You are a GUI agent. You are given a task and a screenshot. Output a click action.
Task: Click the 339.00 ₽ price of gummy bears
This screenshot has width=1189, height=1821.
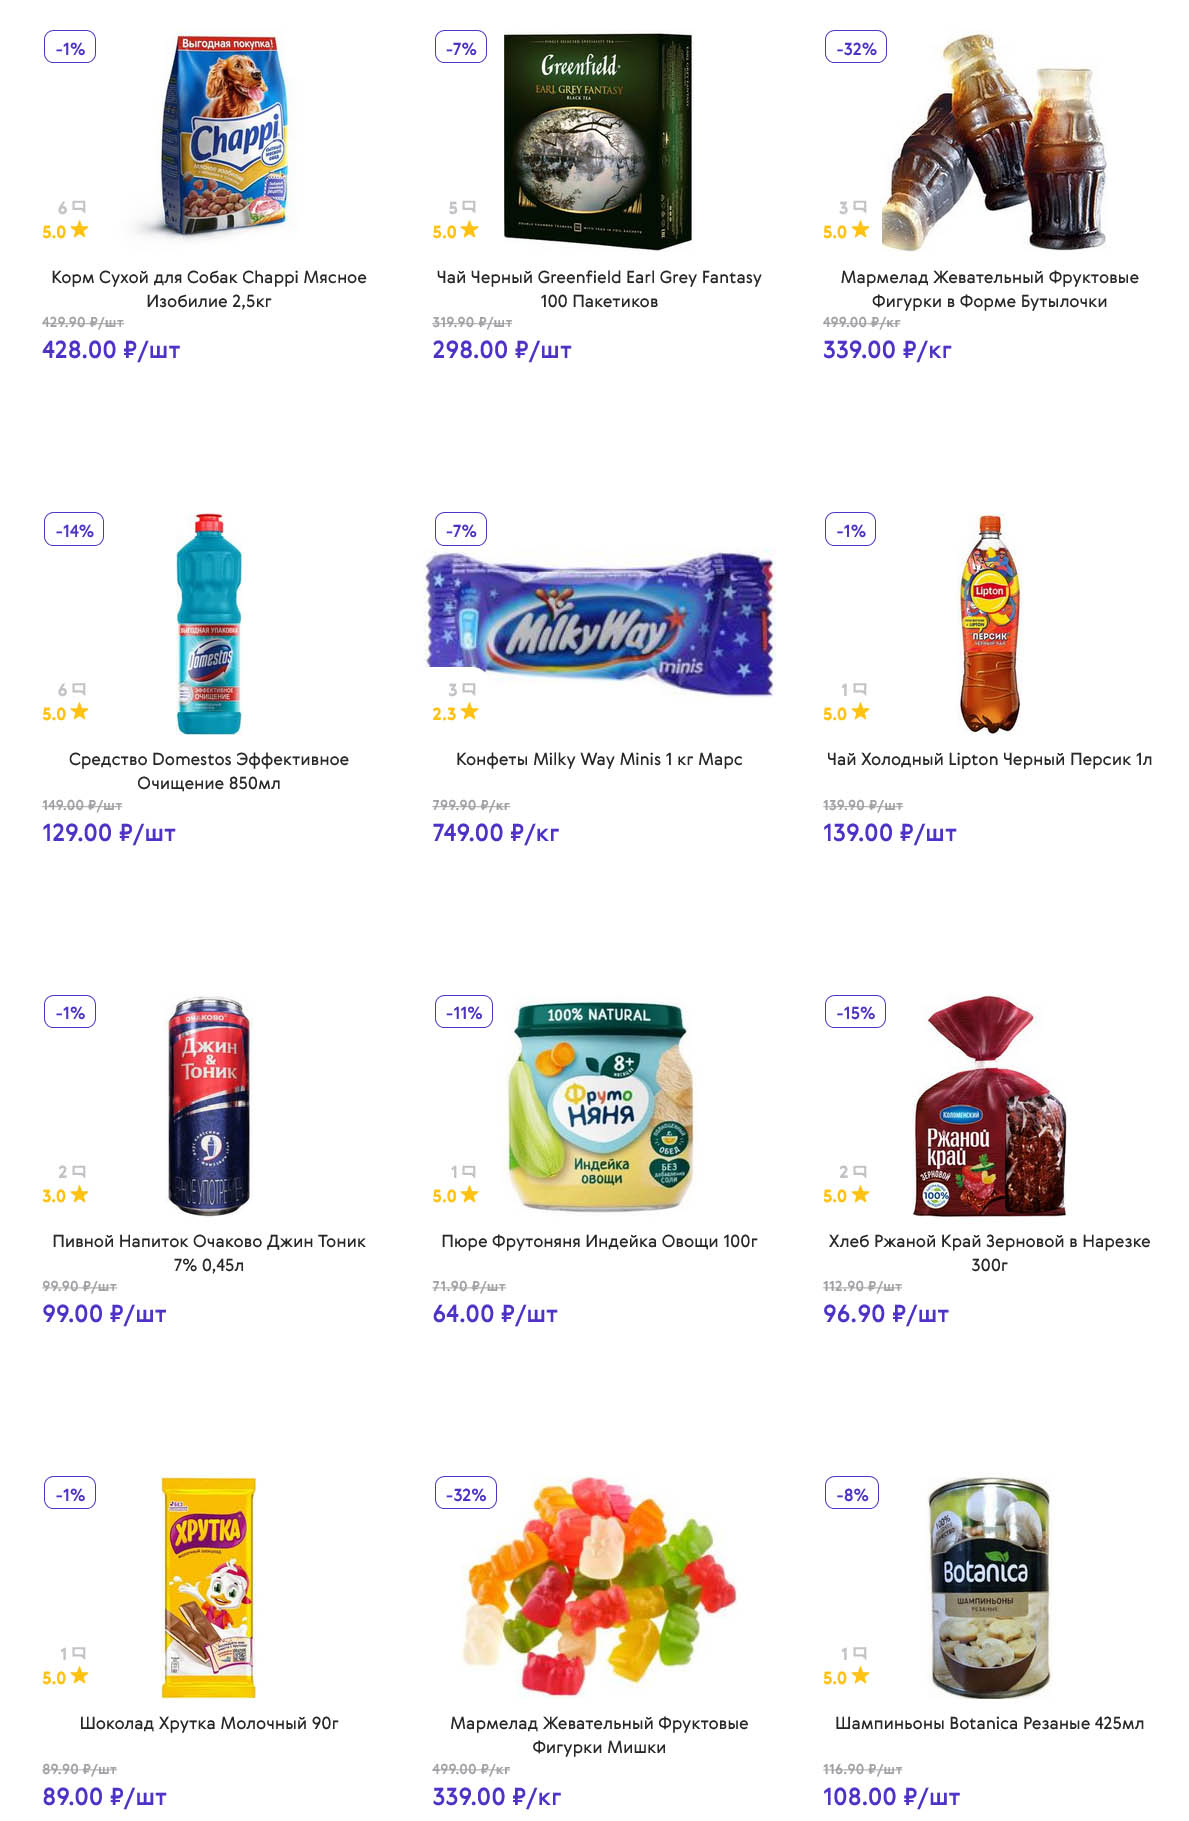(496, 1797)
